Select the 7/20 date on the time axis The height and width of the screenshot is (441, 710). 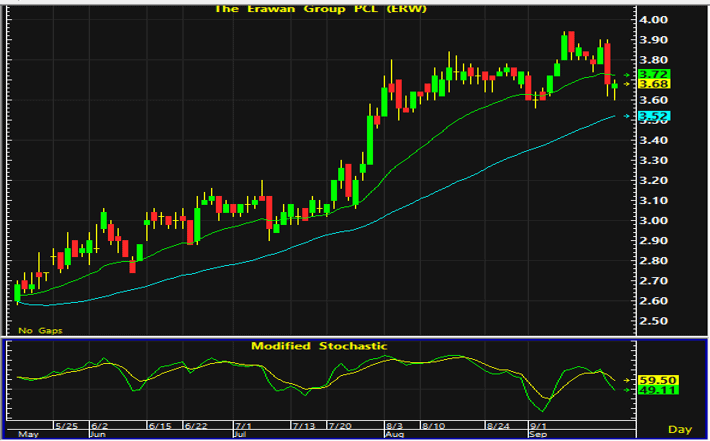(340, 426)
